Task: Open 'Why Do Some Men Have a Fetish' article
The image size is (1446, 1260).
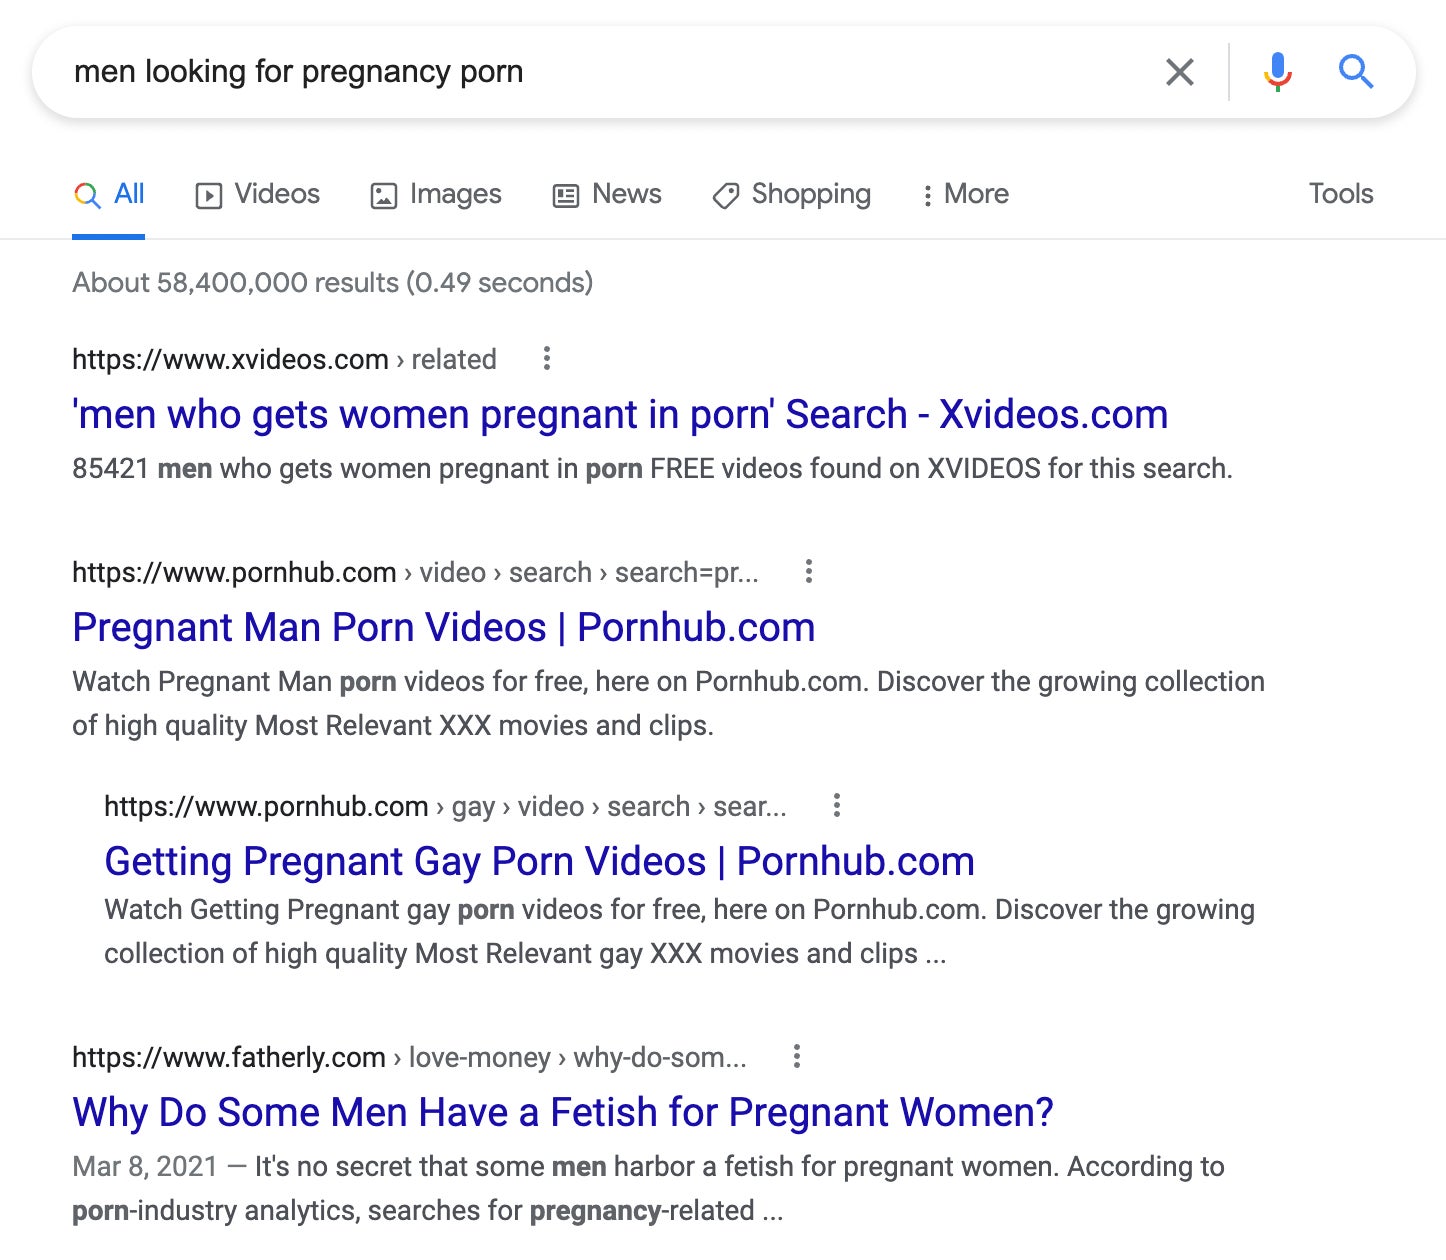Action: pyautogui.click(x=563, y=1112)
